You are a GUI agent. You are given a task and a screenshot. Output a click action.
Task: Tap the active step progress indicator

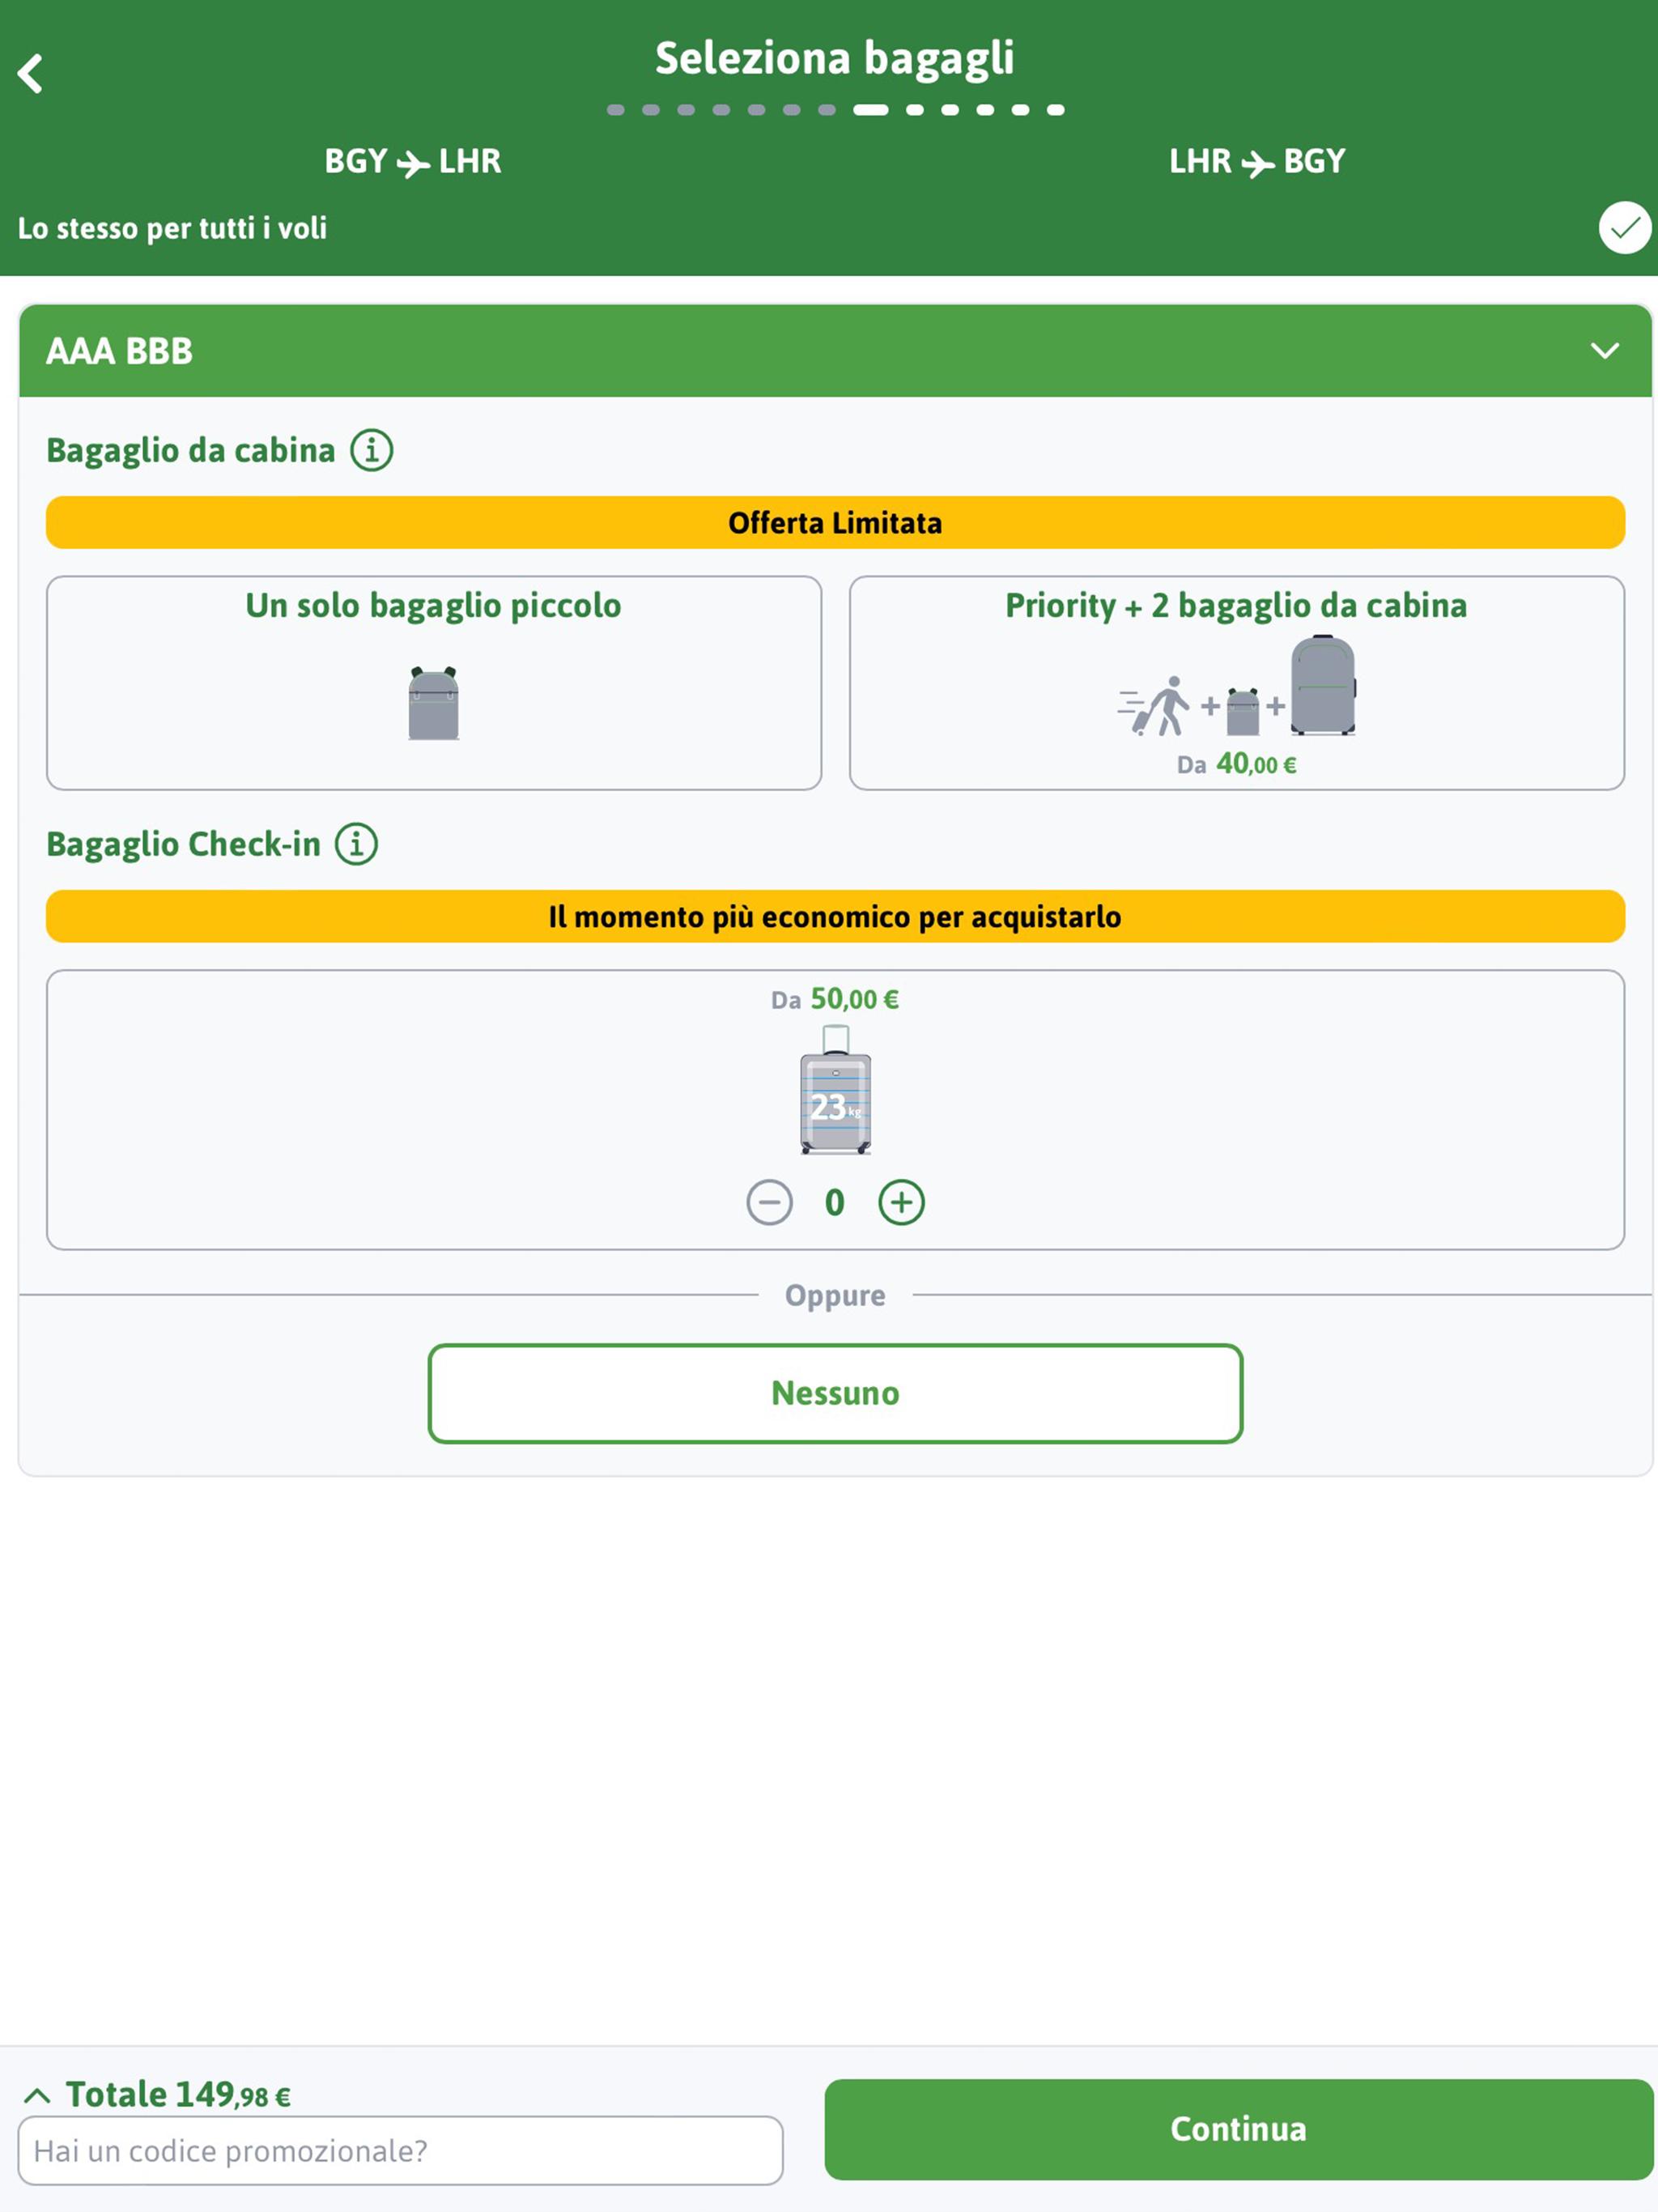click(x=870, y=110)
